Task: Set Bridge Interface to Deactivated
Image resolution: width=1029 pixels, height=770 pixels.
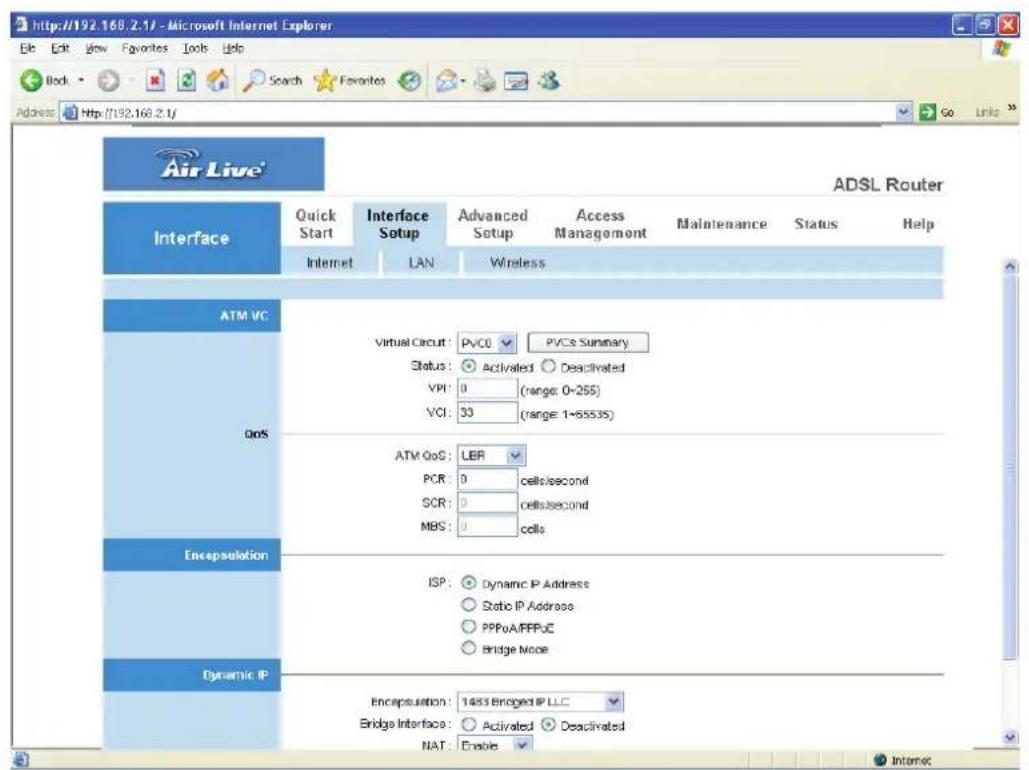Action: click(x=548, y=725)
